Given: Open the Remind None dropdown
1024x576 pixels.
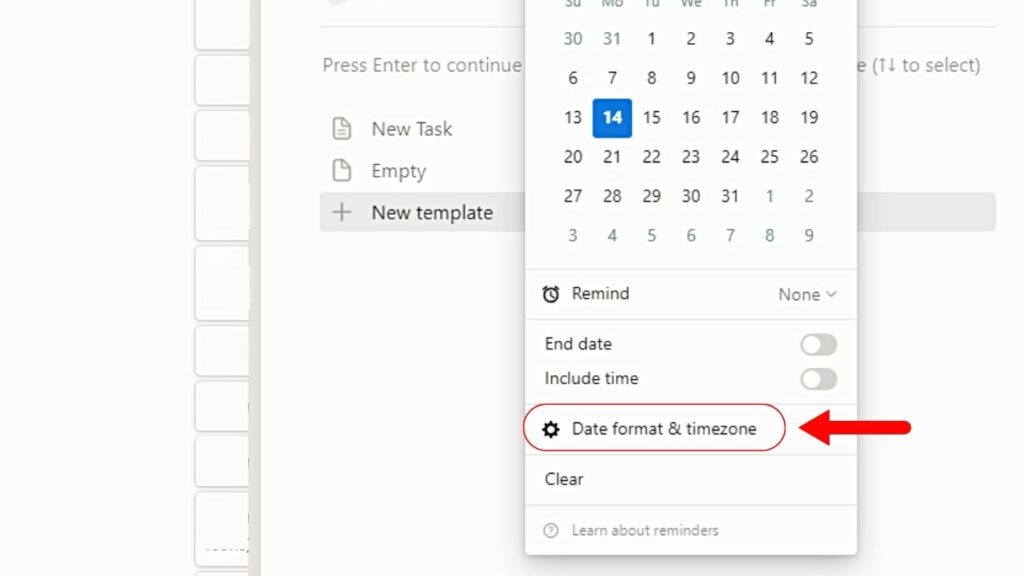Looking at the screenshot, I should coord(806,294).
